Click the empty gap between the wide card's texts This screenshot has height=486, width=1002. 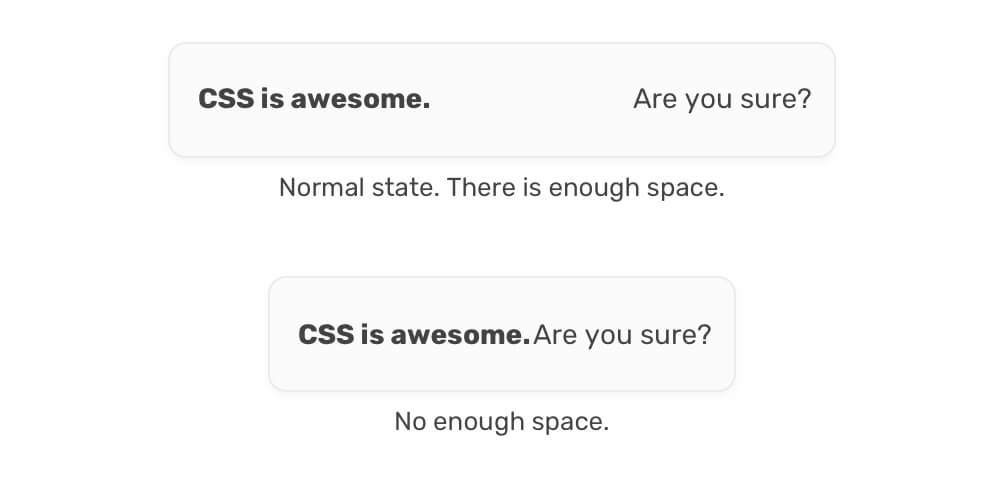(531, 100)
